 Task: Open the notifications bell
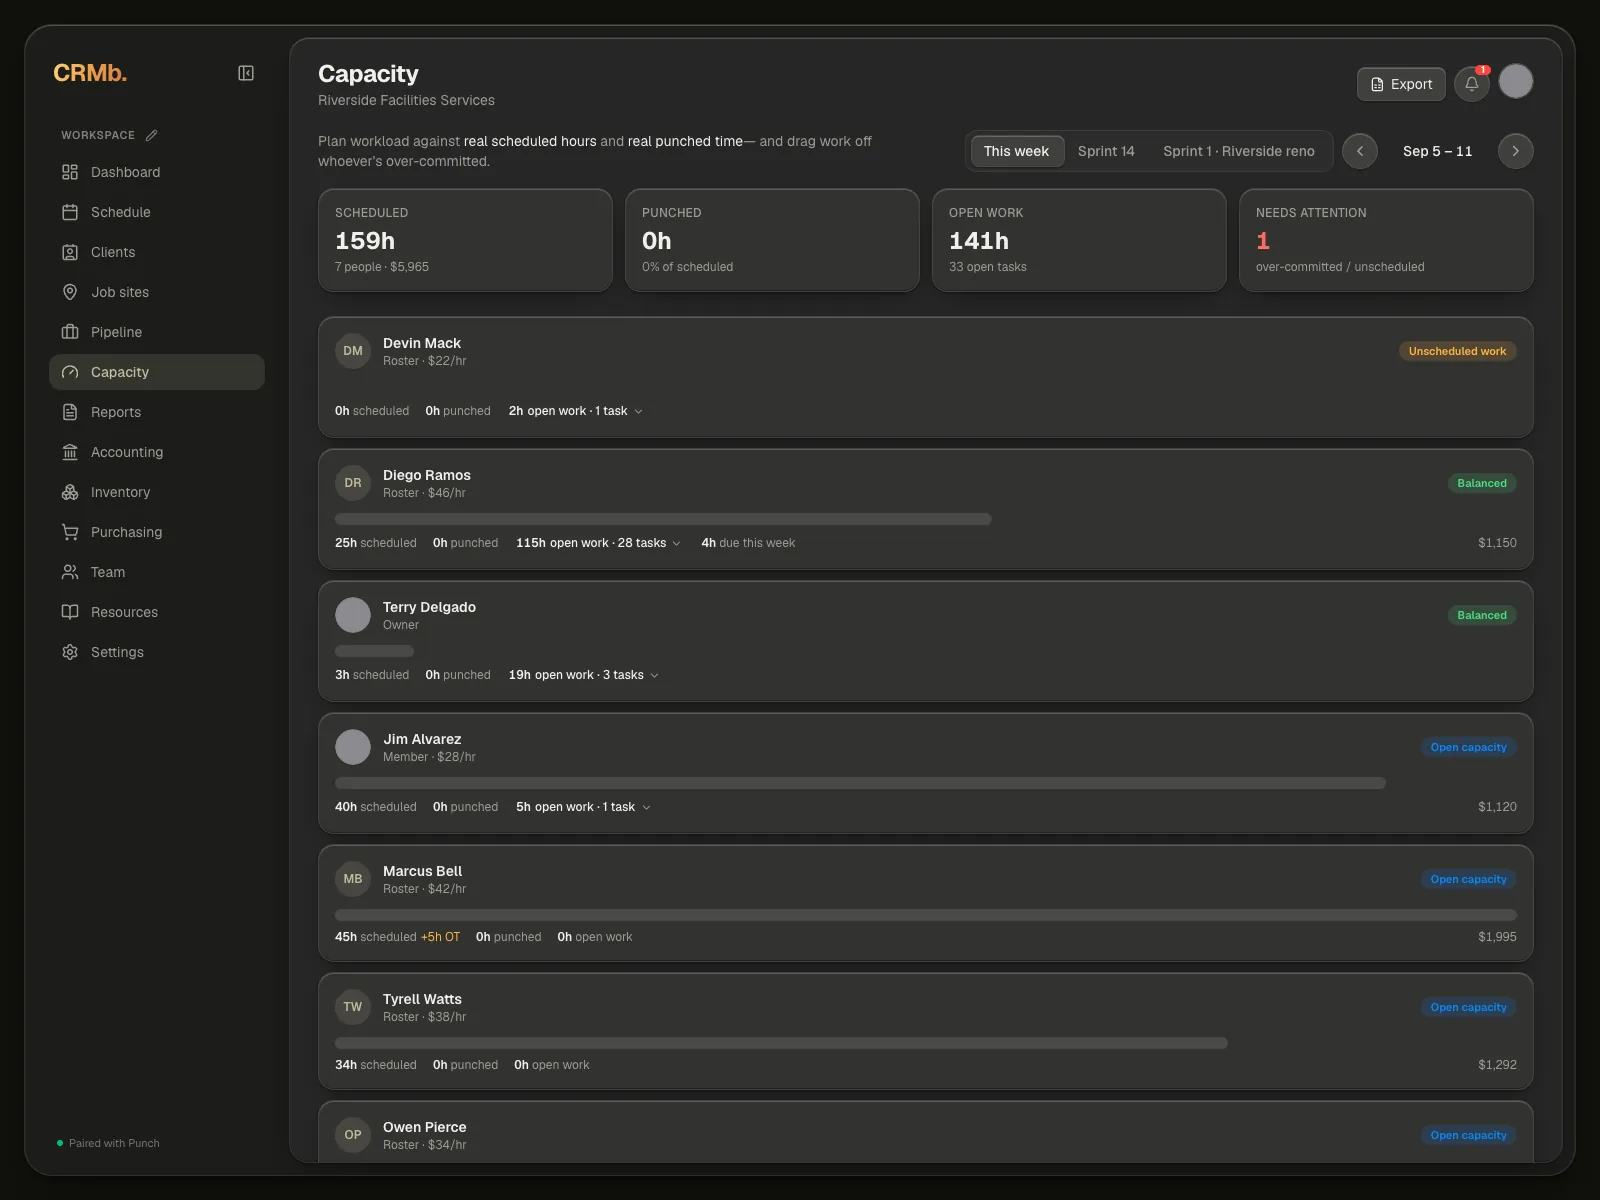coord(1472,84)
